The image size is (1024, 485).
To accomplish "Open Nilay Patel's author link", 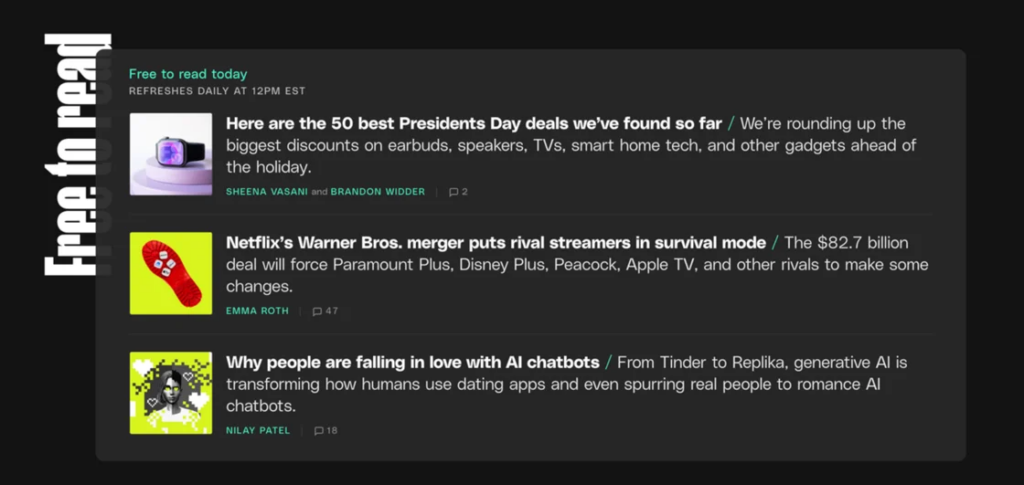I will (258, 431).
